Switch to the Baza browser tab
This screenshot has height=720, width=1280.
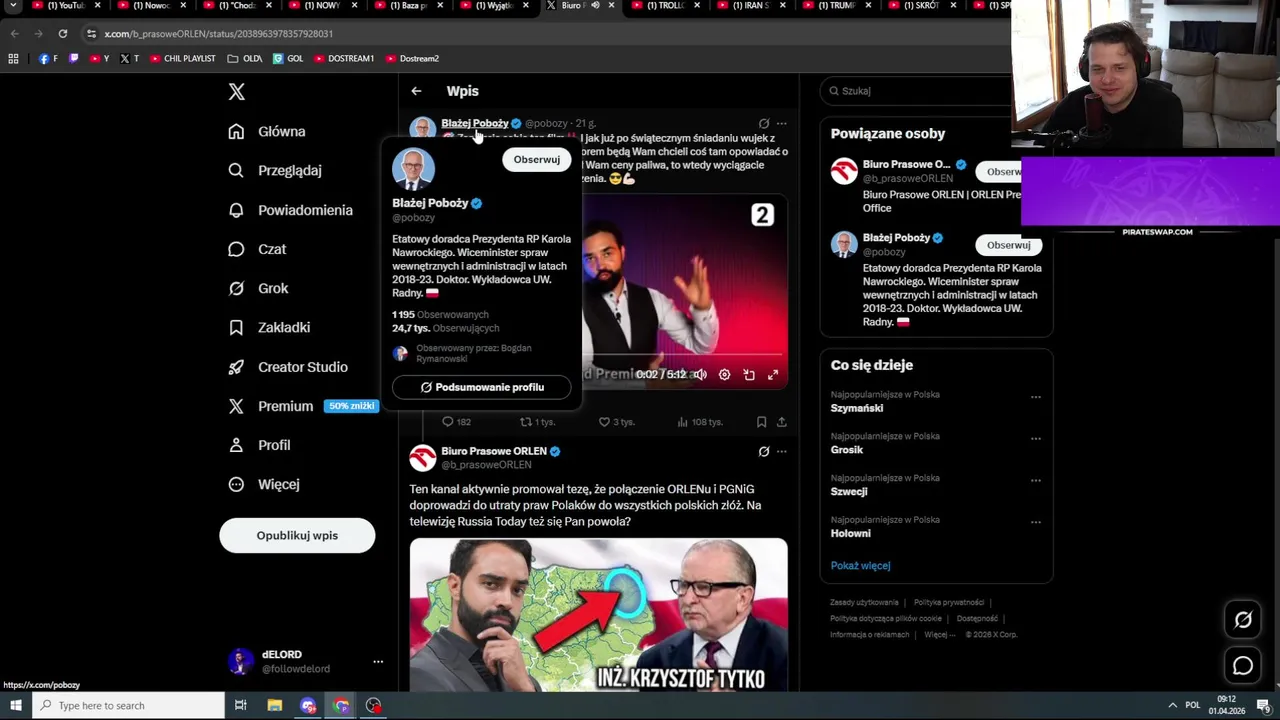point(407,6)
